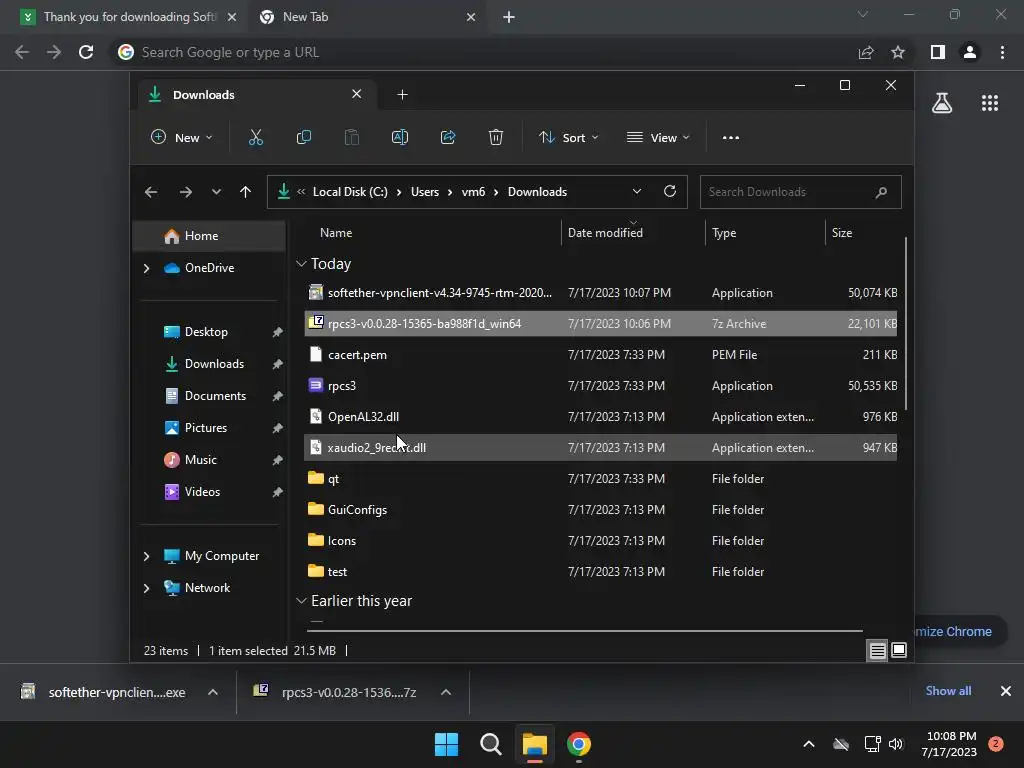This screenshot has height=768, width=1024.
Task: Go up one folder level
Action: click(x=246, y=192)
